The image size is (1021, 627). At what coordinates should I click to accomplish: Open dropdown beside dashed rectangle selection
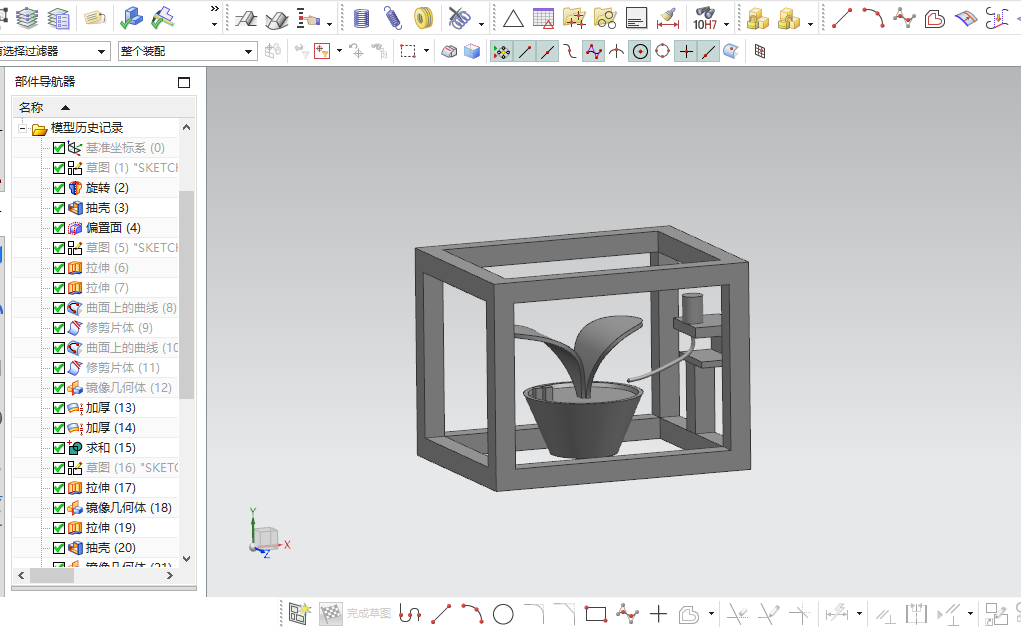point(426,51)
